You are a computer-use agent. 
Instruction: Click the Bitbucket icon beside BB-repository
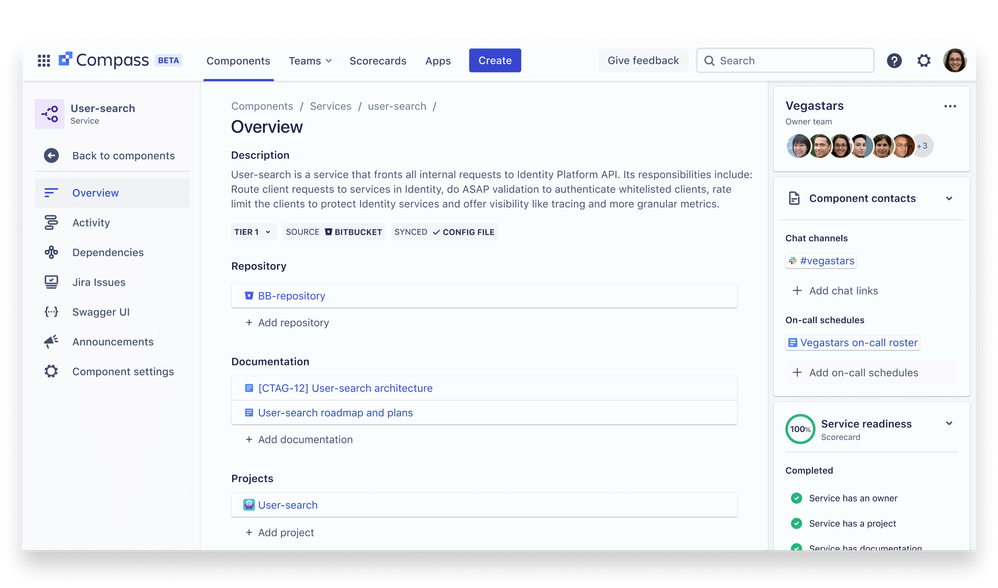pos(249,296)
